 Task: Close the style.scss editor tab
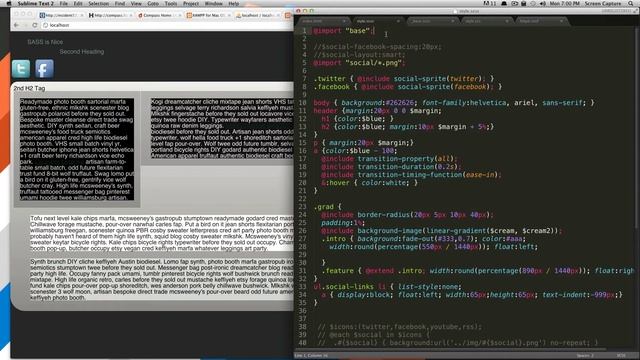[x=398, y=21]
